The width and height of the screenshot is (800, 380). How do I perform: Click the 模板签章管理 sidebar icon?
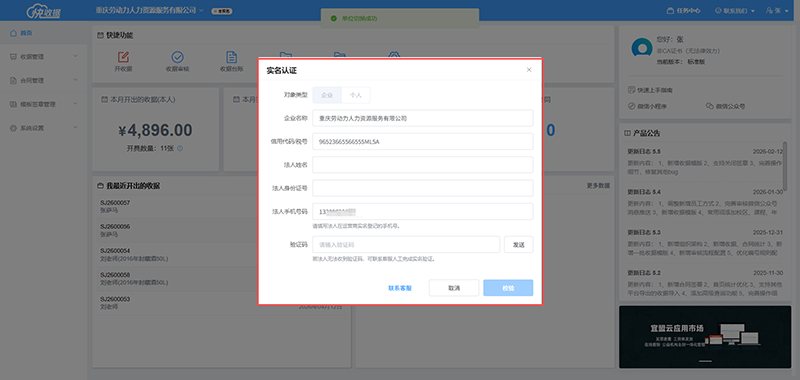click(13, 104)
